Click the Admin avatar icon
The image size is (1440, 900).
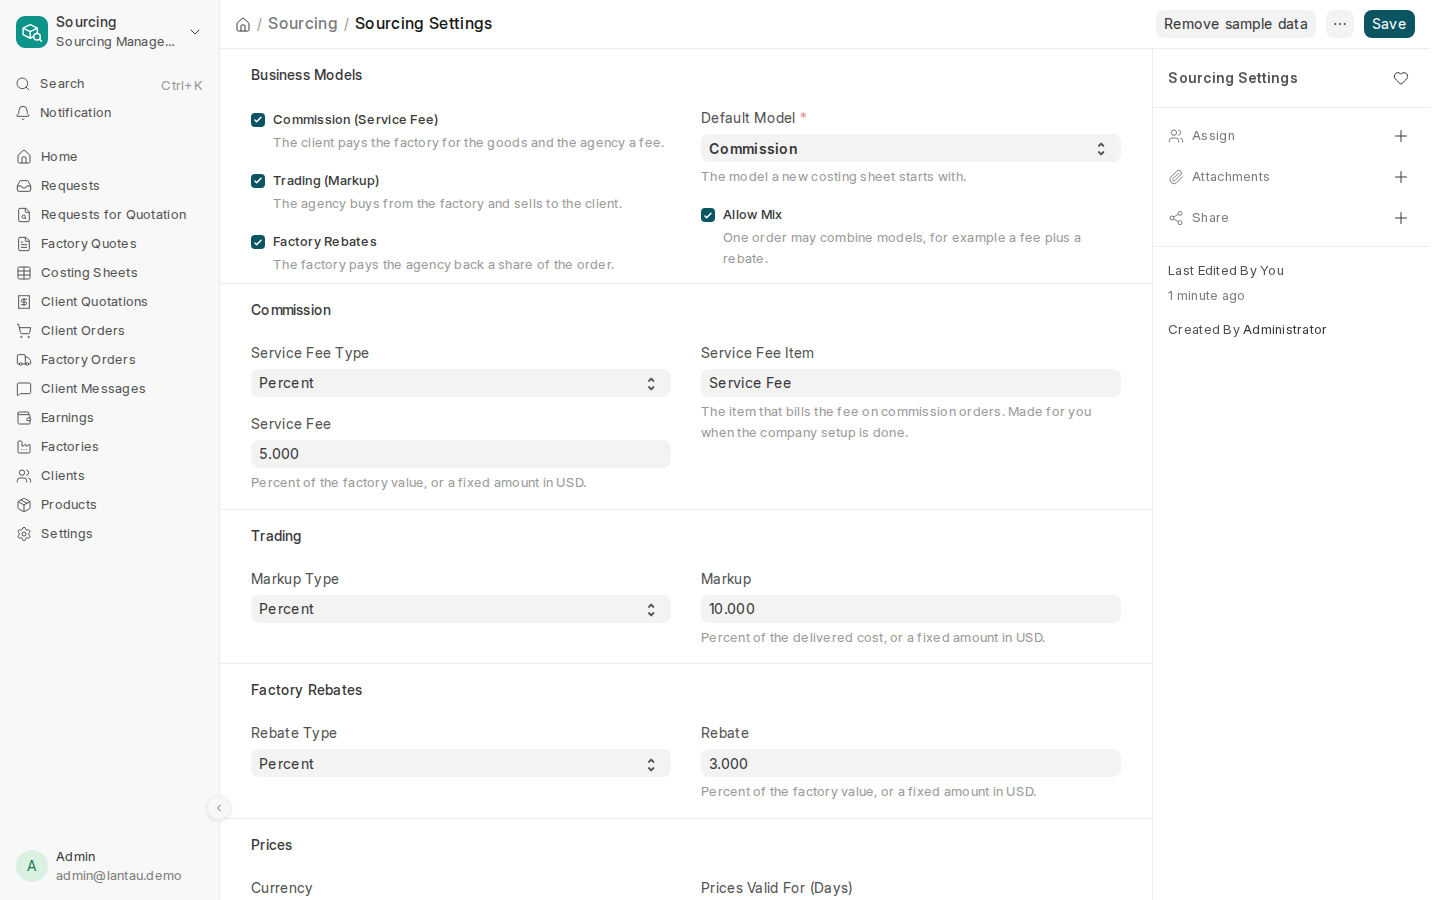pyautogui.click(x=32, y=866)
